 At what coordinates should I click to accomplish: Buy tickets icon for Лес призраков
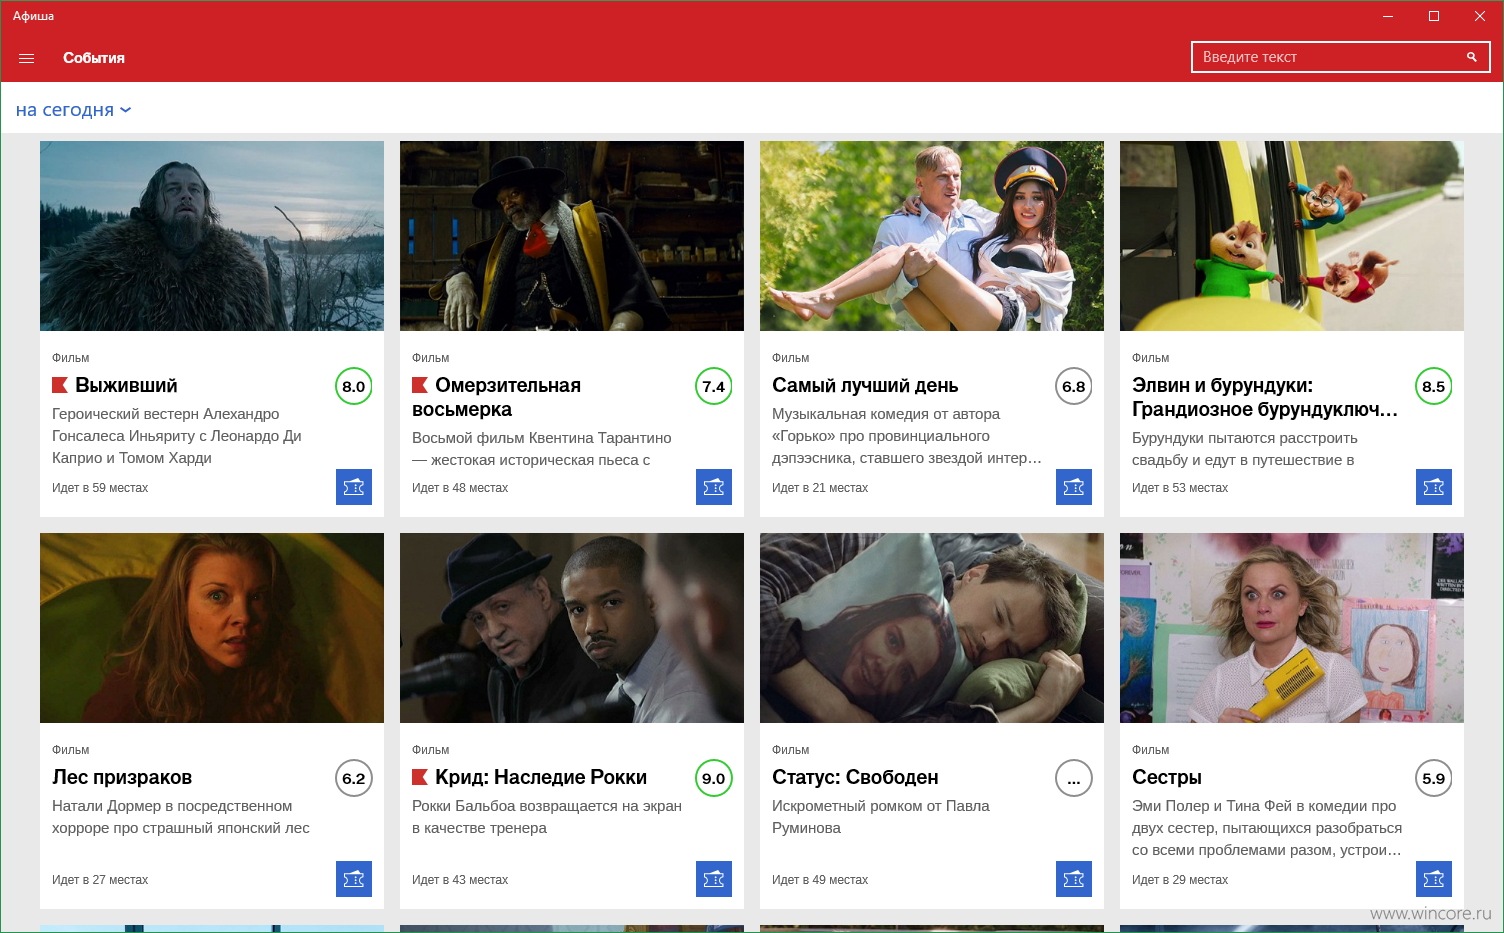pyautogui.click(x=354, y=879)
